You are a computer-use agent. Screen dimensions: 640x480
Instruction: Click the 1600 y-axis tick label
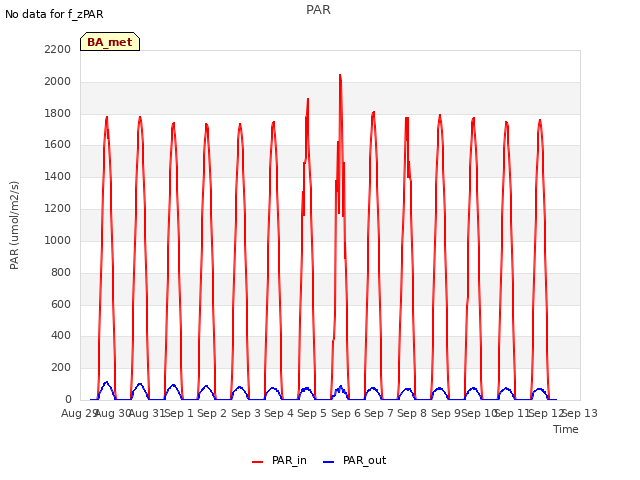coord(58,144)
